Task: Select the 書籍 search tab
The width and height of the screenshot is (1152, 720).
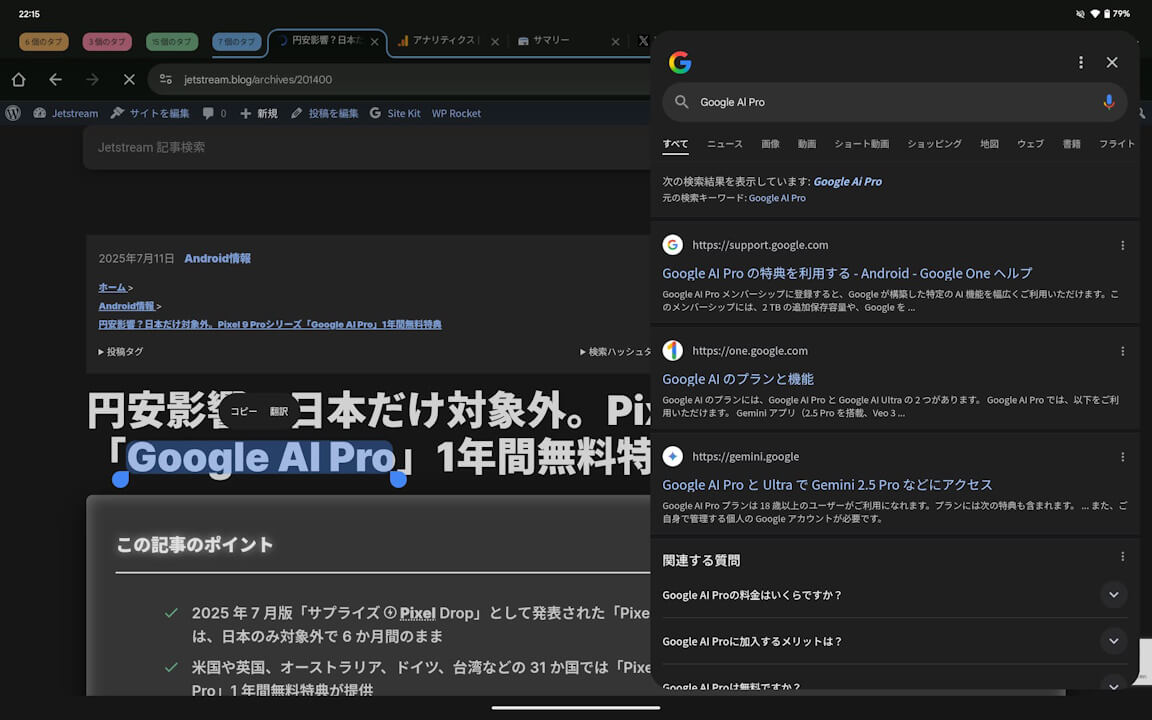Action: 1072,144
